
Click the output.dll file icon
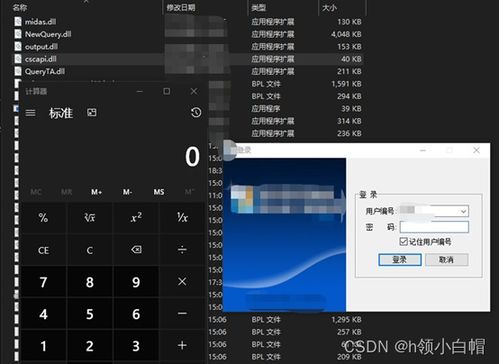18,46
